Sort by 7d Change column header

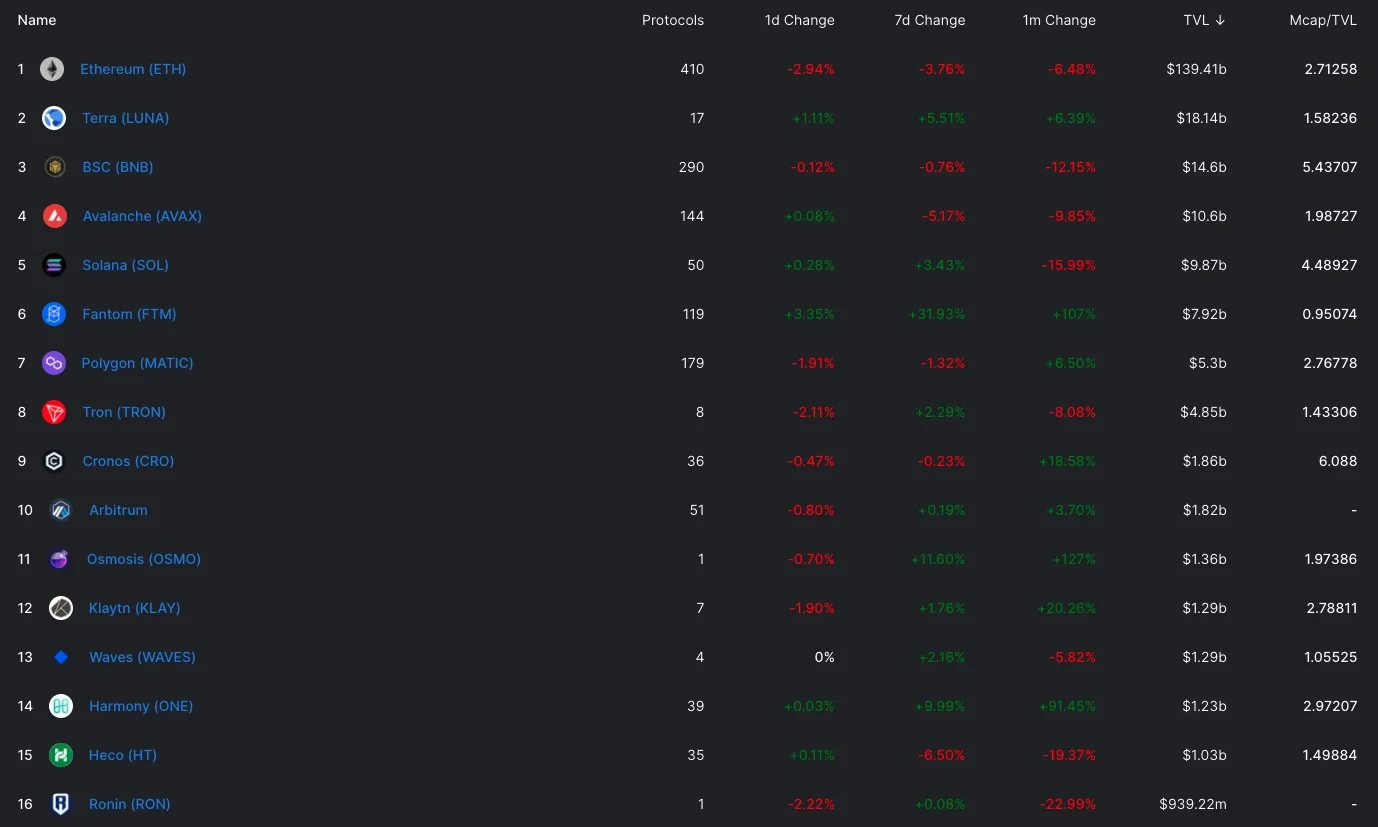click(x=929, y=20)
